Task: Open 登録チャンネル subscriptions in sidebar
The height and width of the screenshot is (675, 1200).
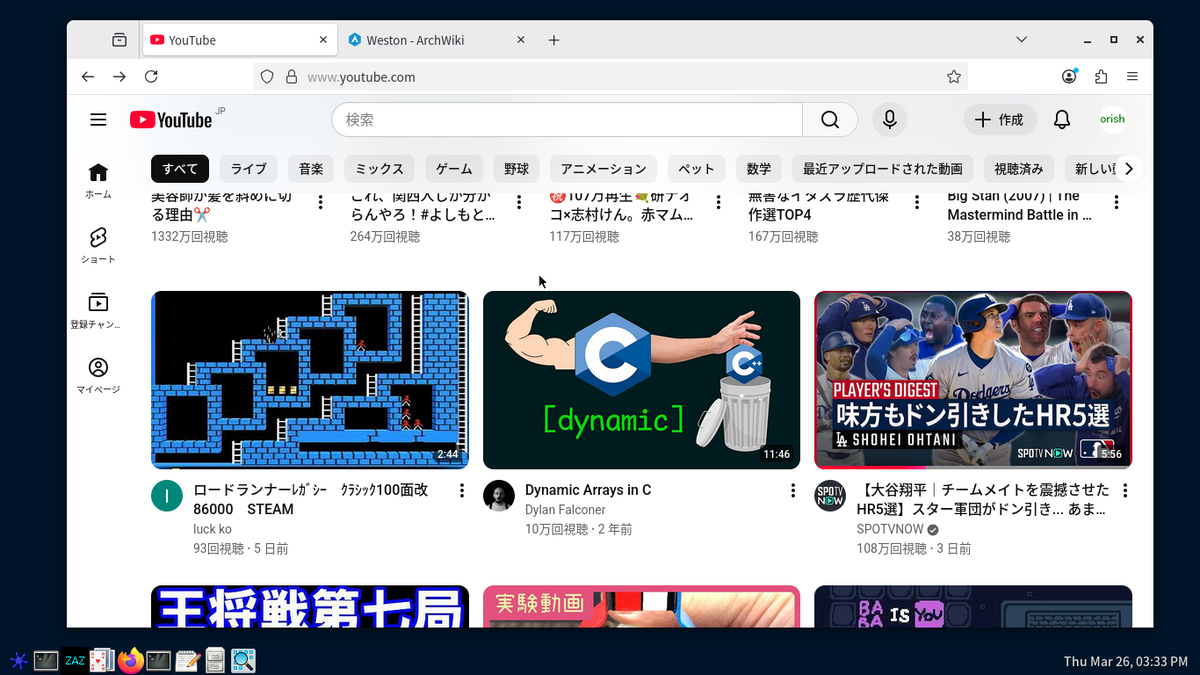Action: 98,311
